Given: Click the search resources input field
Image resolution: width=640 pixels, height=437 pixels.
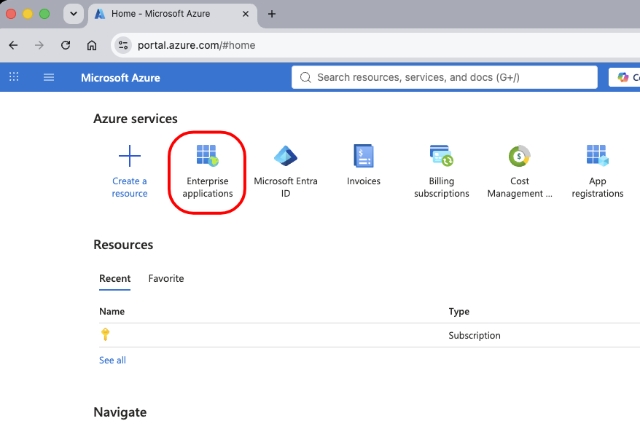Looking at the screenshot, I should [x=444, y=77].
